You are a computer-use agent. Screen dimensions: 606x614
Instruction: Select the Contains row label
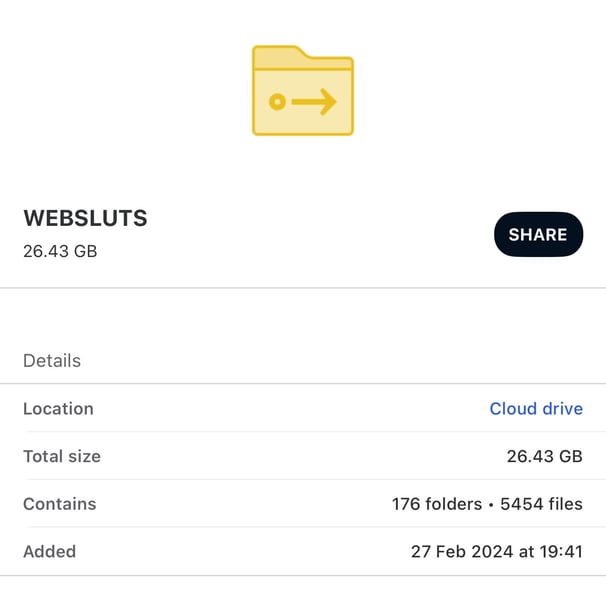point(60,504)
